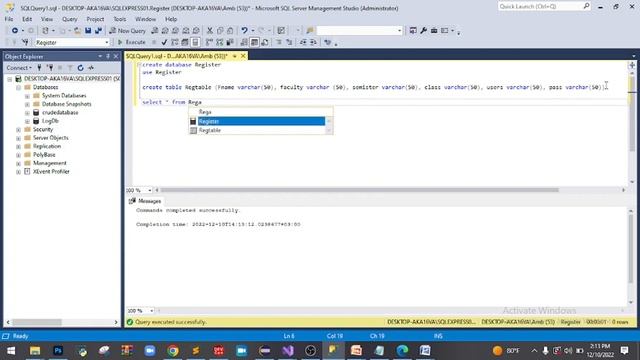Click Display Estimated Execution Plan icon
Image resolution: width=640 pixels, height=360 pixels.
pos(175,42)
